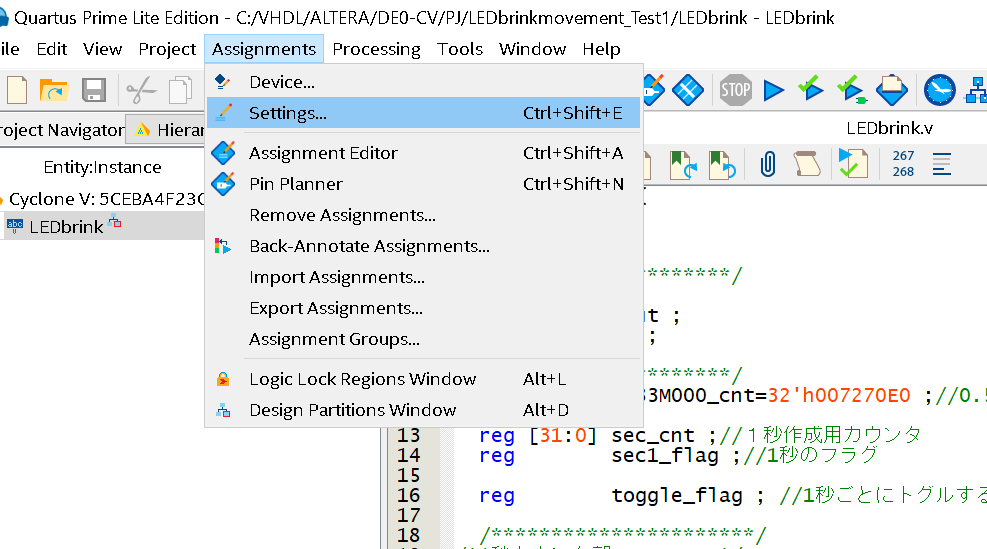The image size is (987, 549).
Task: Click the Logic Lock padlock icon
Action: click(223, 378)
